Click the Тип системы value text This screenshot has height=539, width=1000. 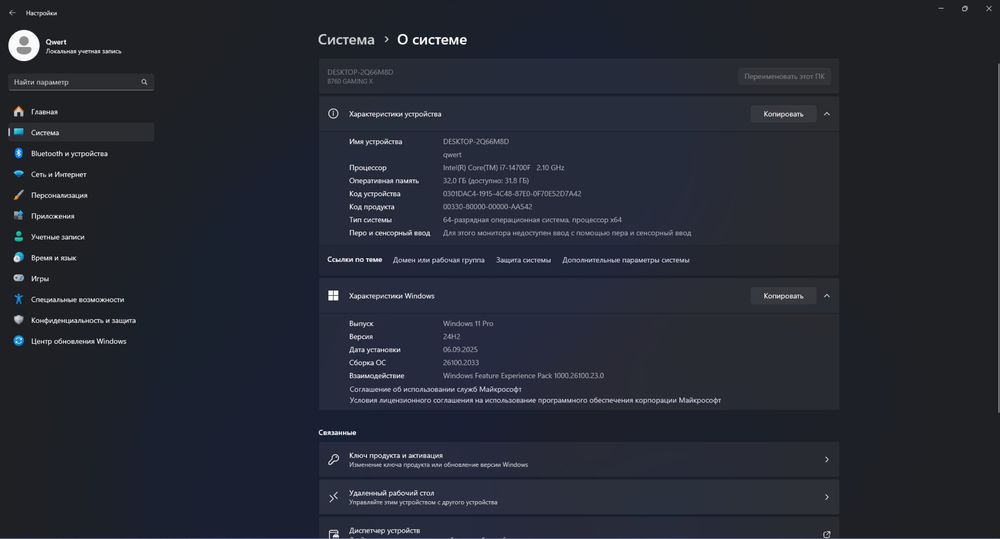[x=532, y=219]
